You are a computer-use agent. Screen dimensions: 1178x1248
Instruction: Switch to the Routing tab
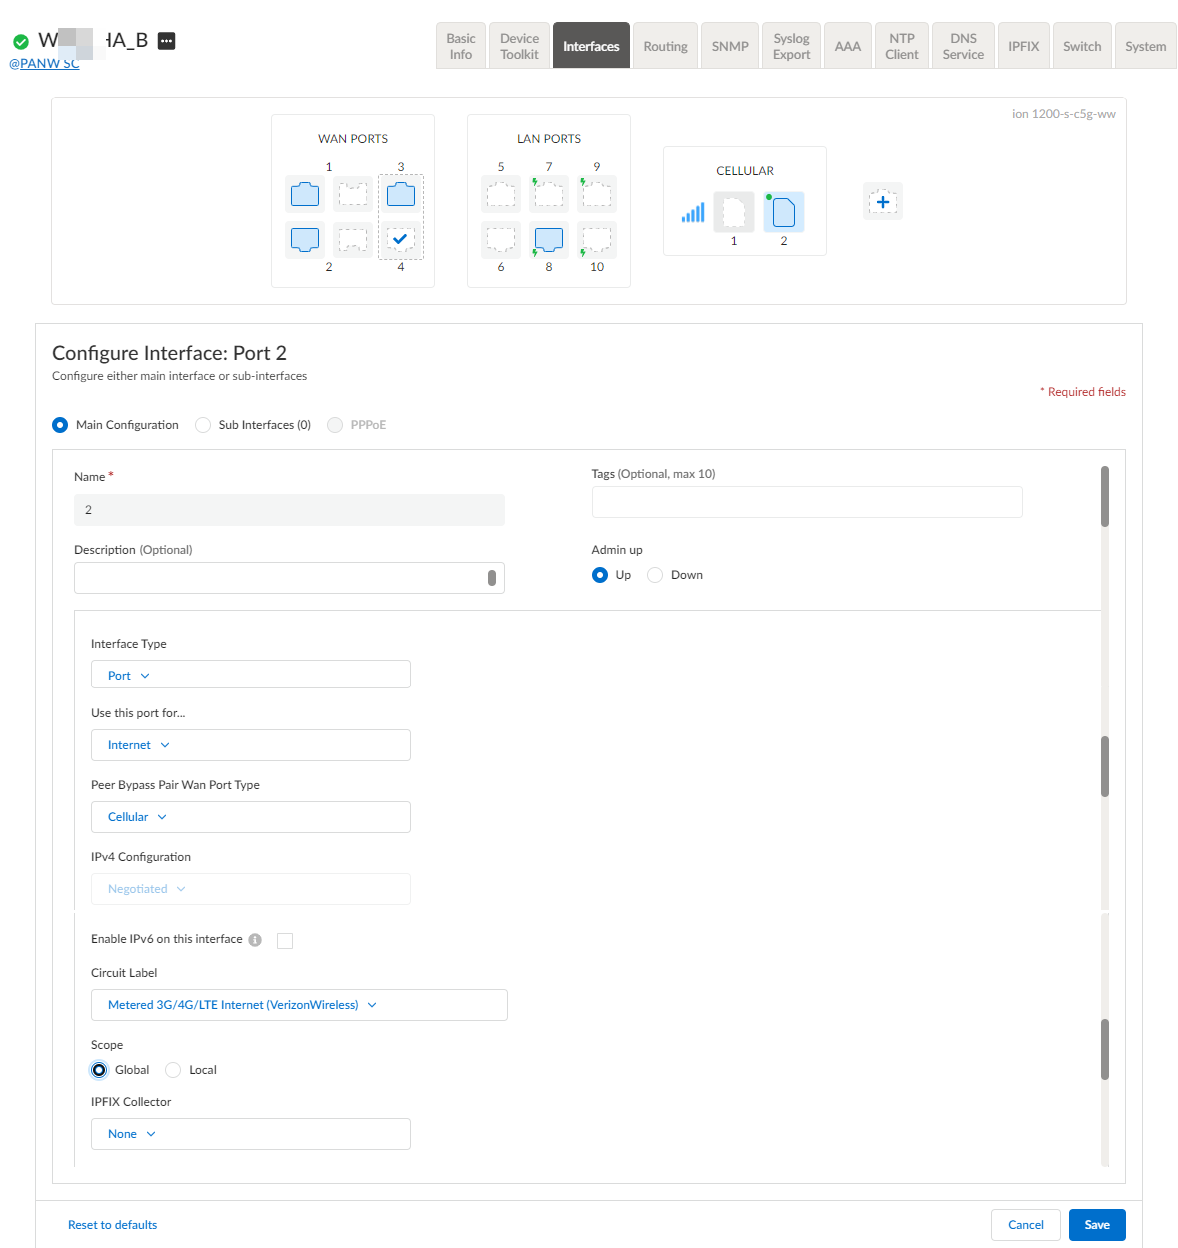tap(665, 46)
